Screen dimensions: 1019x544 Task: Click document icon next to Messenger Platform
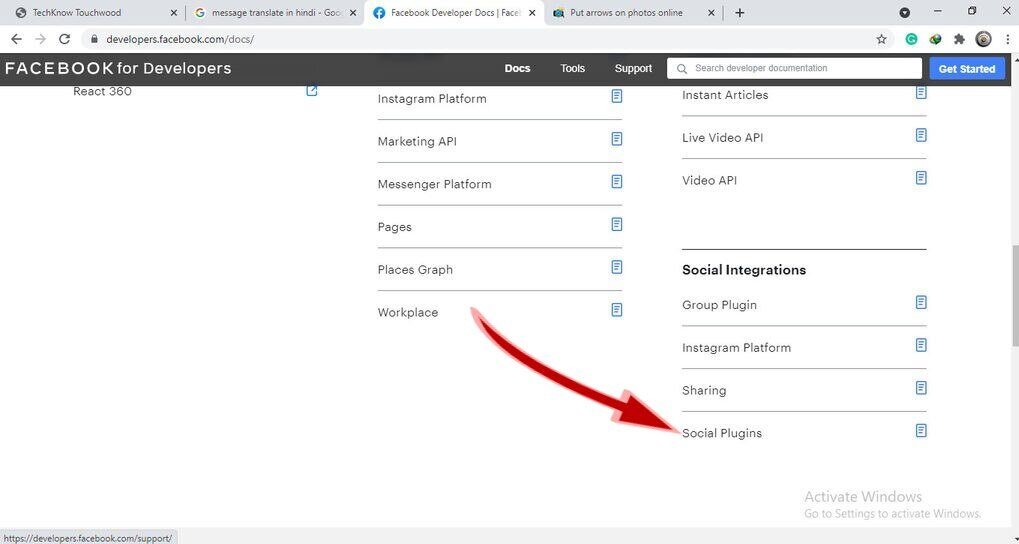[617, 182]
